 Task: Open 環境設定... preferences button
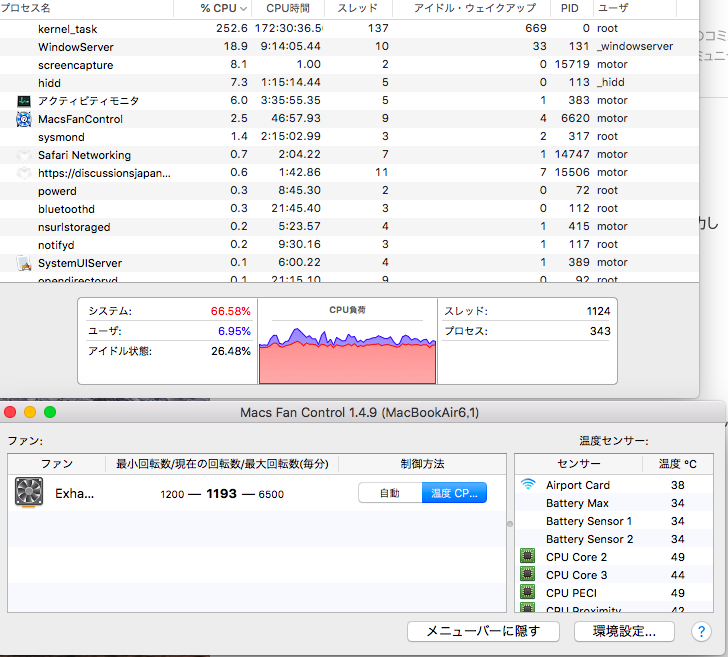coord(624,631)
